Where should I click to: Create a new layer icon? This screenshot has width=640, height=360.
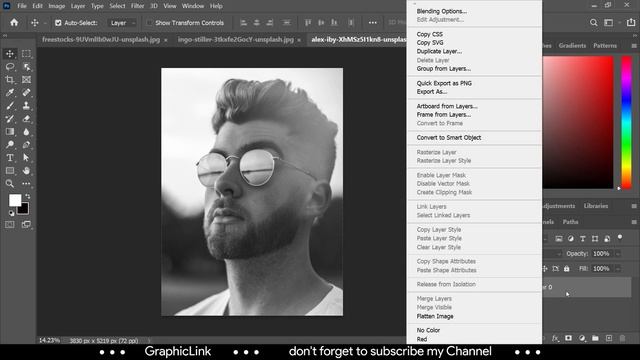tap(609, 338)
